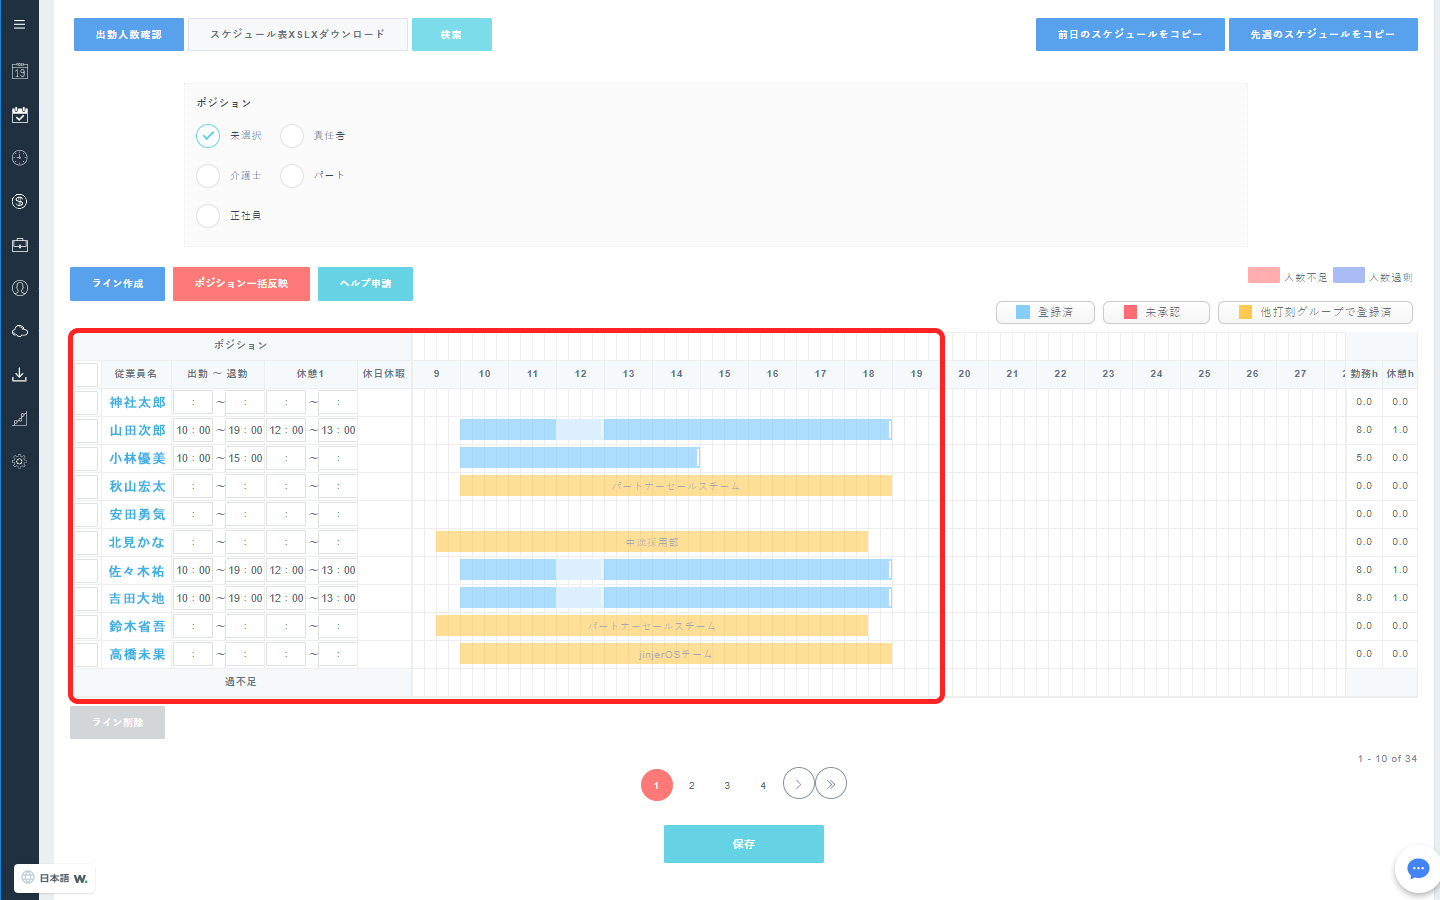This screenshot has height=900, width=1440.
Task: Click 小林優美's blue shift bar
Action: [578, 458]
